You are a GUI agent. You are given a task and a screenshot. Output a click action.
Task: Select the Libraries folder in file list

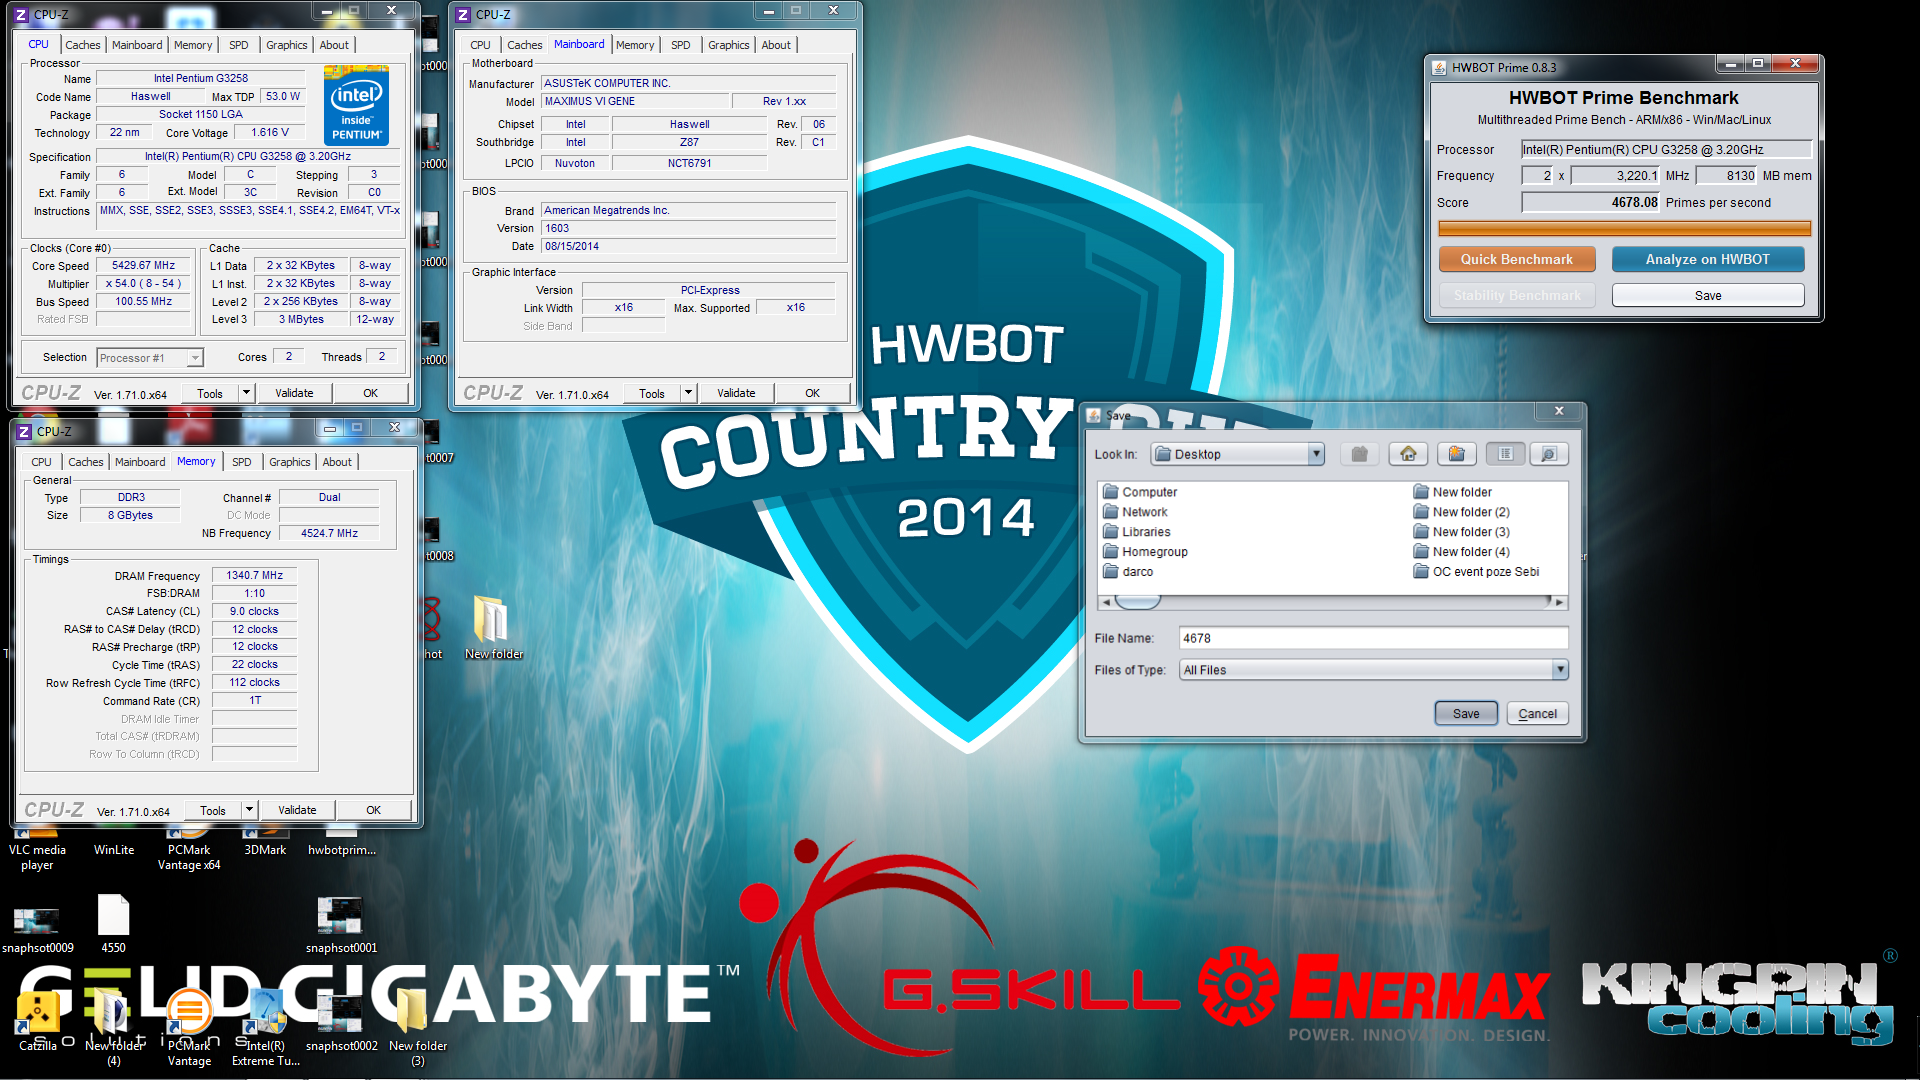point(1136,532)
